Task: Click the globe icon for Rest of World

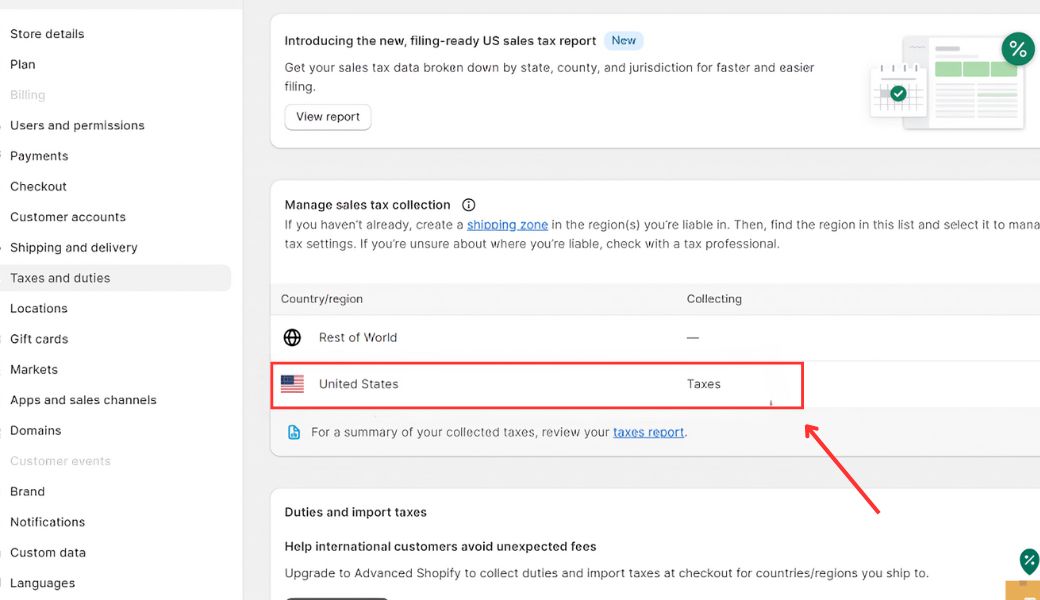Action: pyautogui.click(x=292, y=337)
